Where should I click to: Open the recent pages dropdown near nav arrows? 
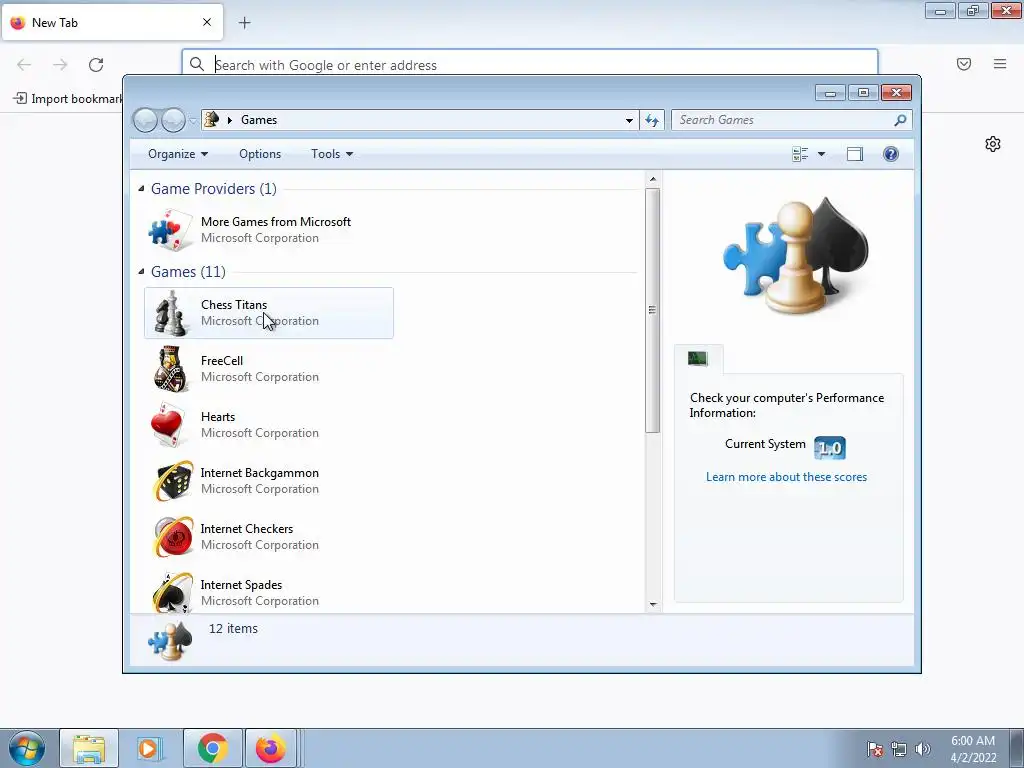click(193, 121)
